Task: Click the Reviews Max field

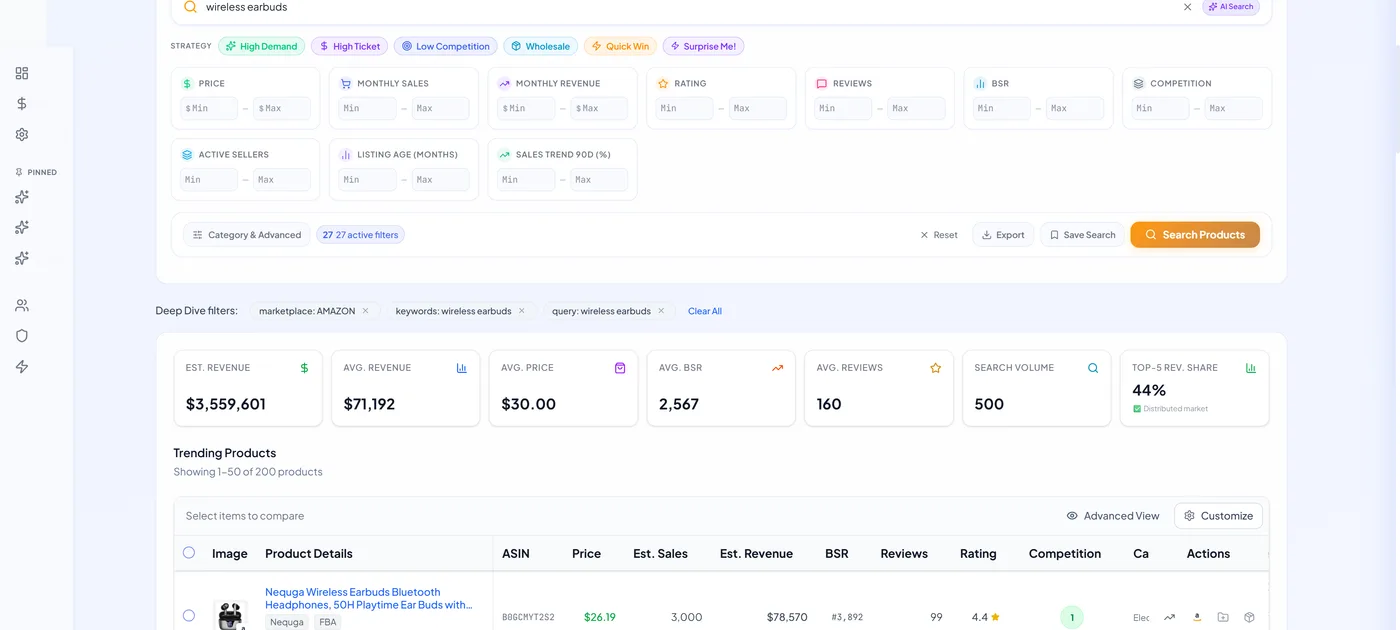Action: (x=916, y=108)
